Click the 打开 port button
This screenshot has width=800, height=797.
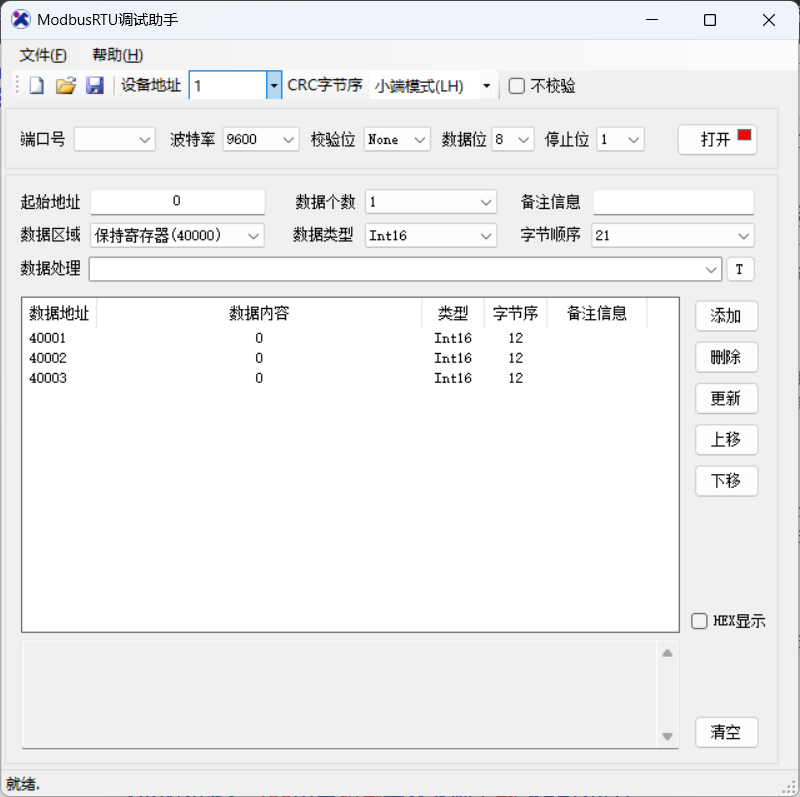717,139
